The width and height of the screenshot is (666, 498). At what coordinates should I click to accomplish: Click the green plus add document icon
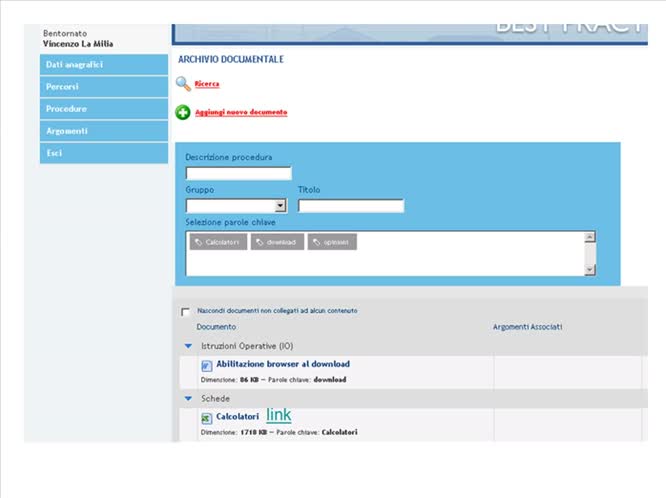coord(183,113)
